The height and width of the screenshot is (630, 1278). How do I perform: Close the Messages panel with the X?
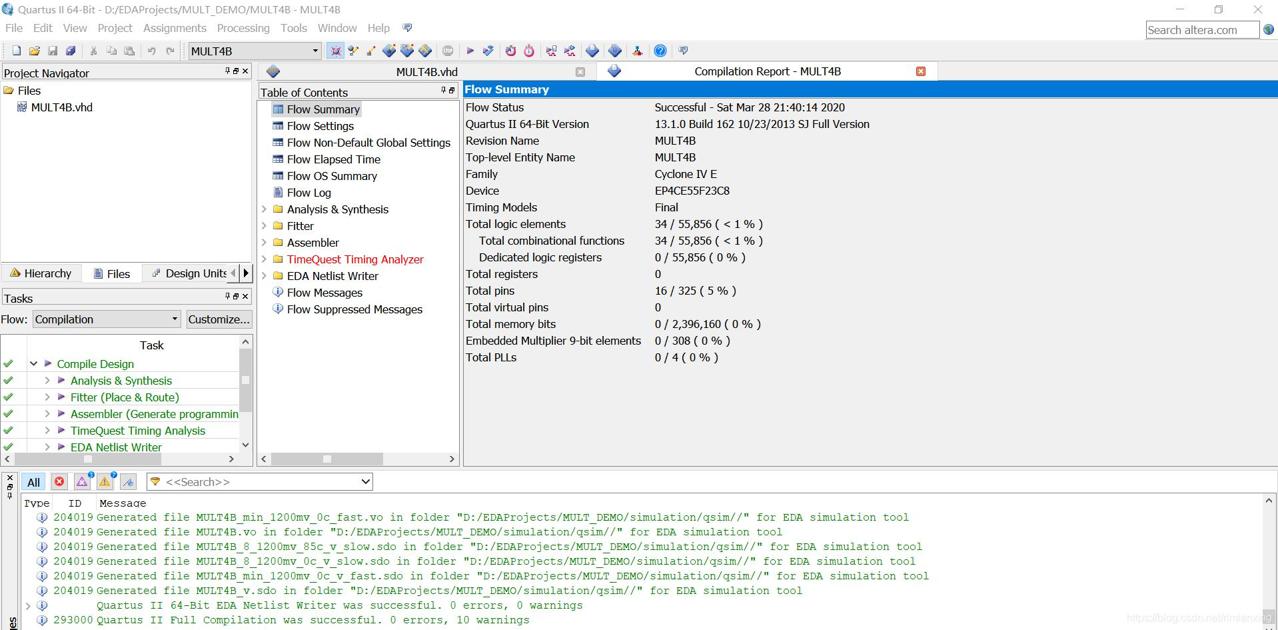click(x=10, y=478)
